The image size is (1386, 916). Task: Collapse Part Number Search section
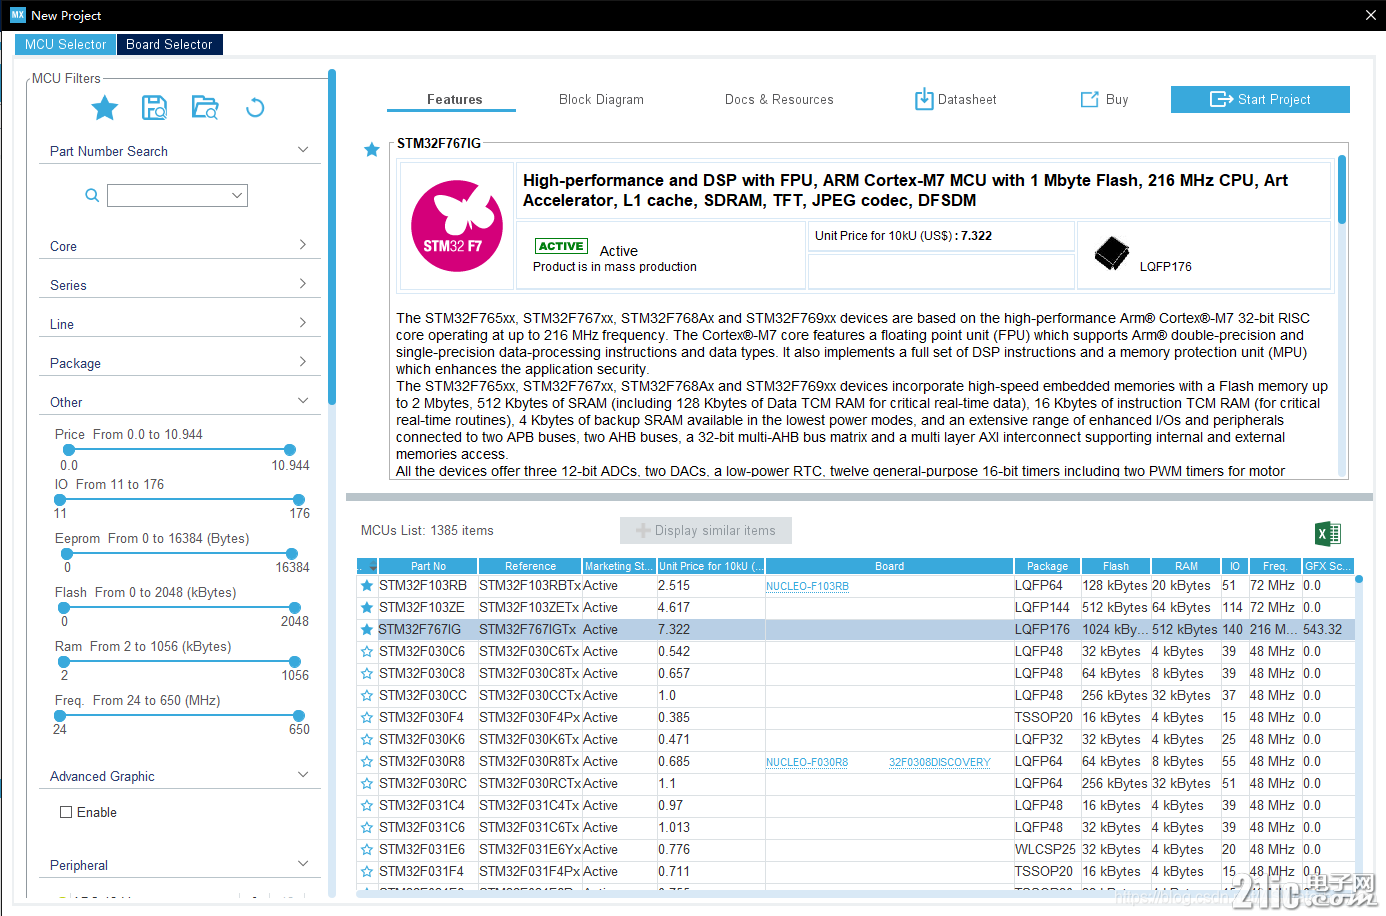303,150
